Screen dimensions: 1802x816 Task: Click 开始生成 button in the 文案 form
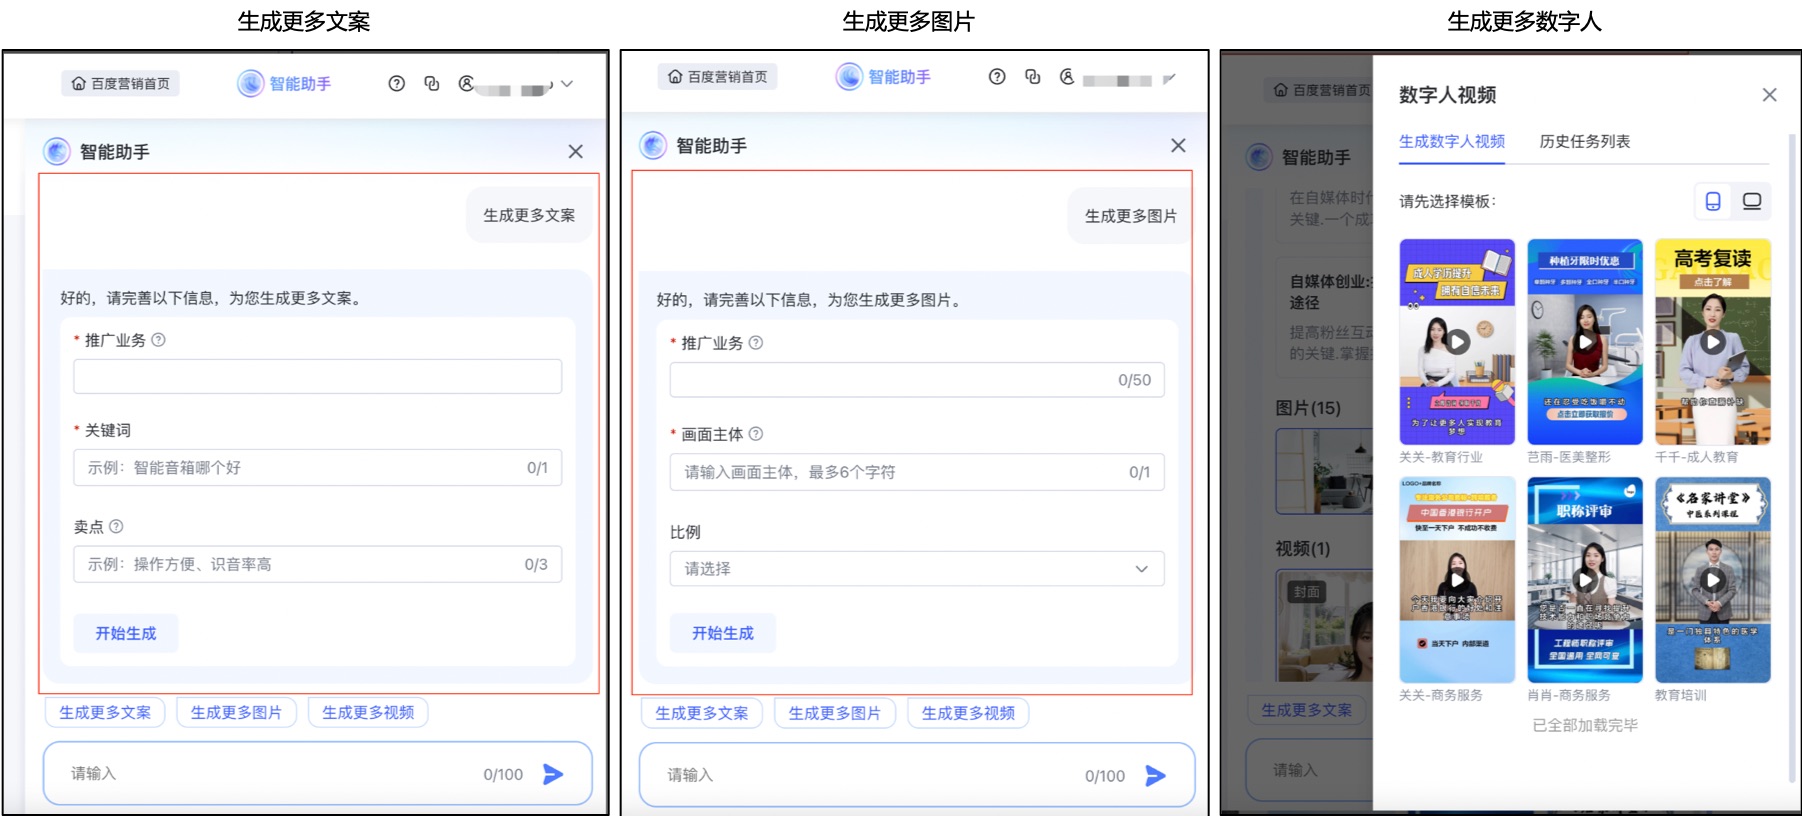coord(126,633)
